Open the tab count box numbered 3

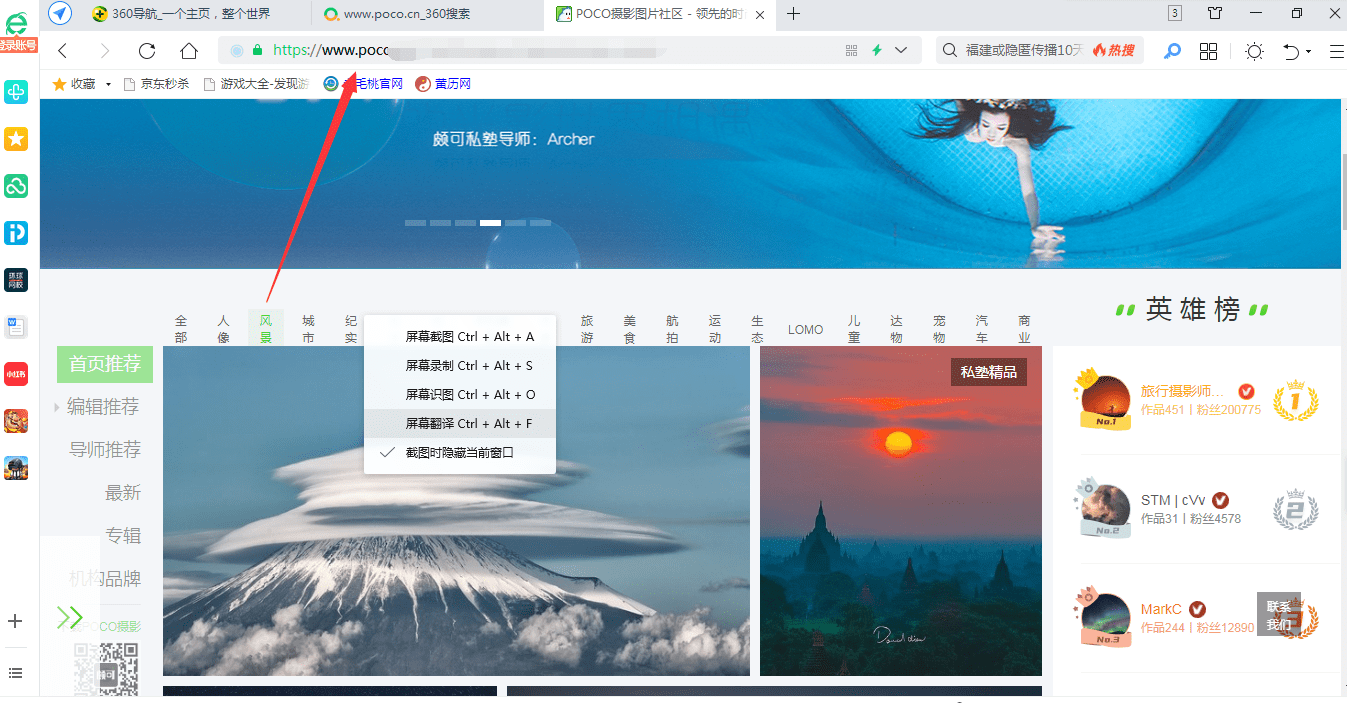click(x=1174, y=13)
